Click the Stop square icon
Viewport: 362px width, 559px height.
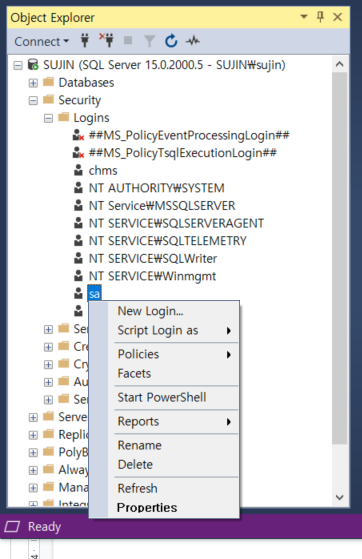pyautogui.click(x=128, y=40)
